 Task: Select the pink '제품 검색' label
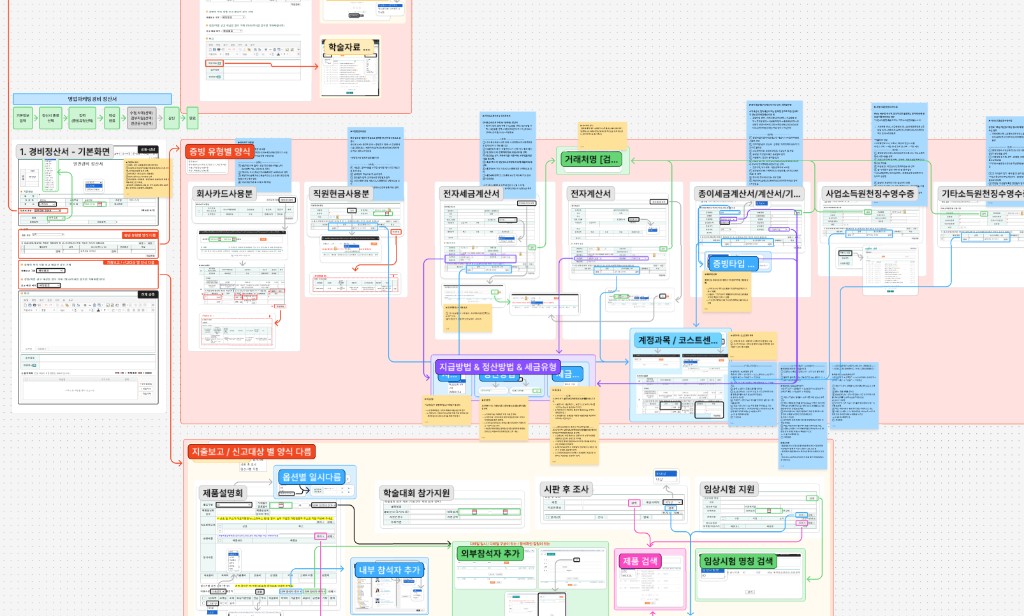click(x=641, y=560)
